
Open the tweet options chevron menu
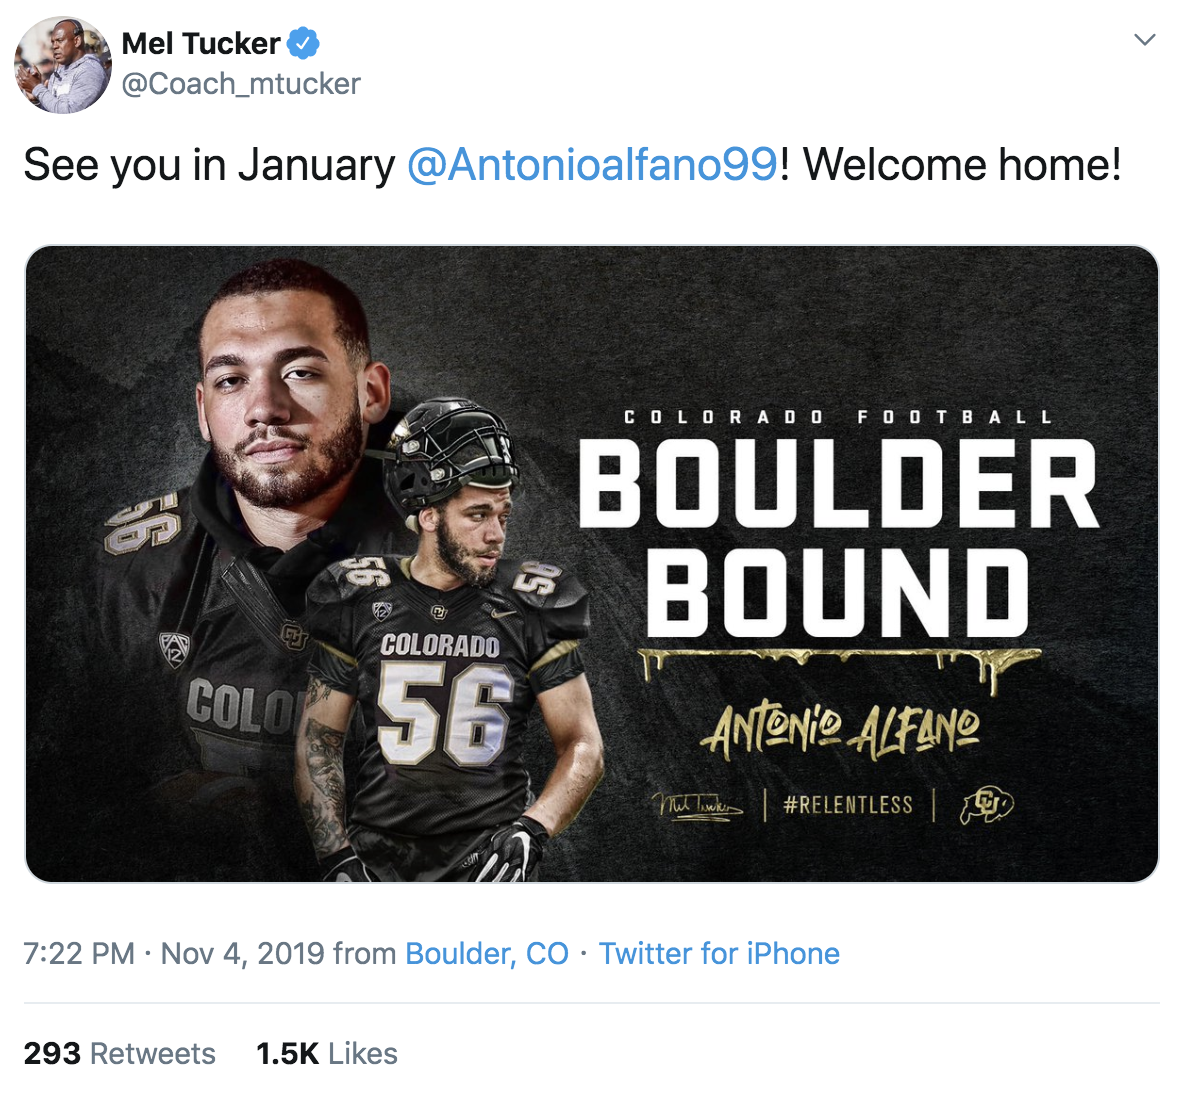[x=1144, y=39]
